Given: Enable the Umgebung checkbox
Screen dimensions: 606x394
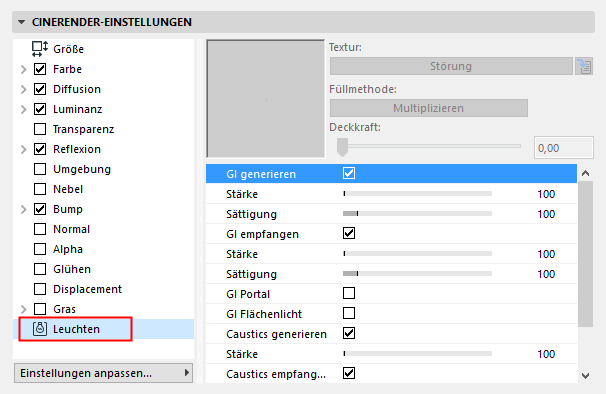Looking at the screenshot, I should [x=40, y=169].
